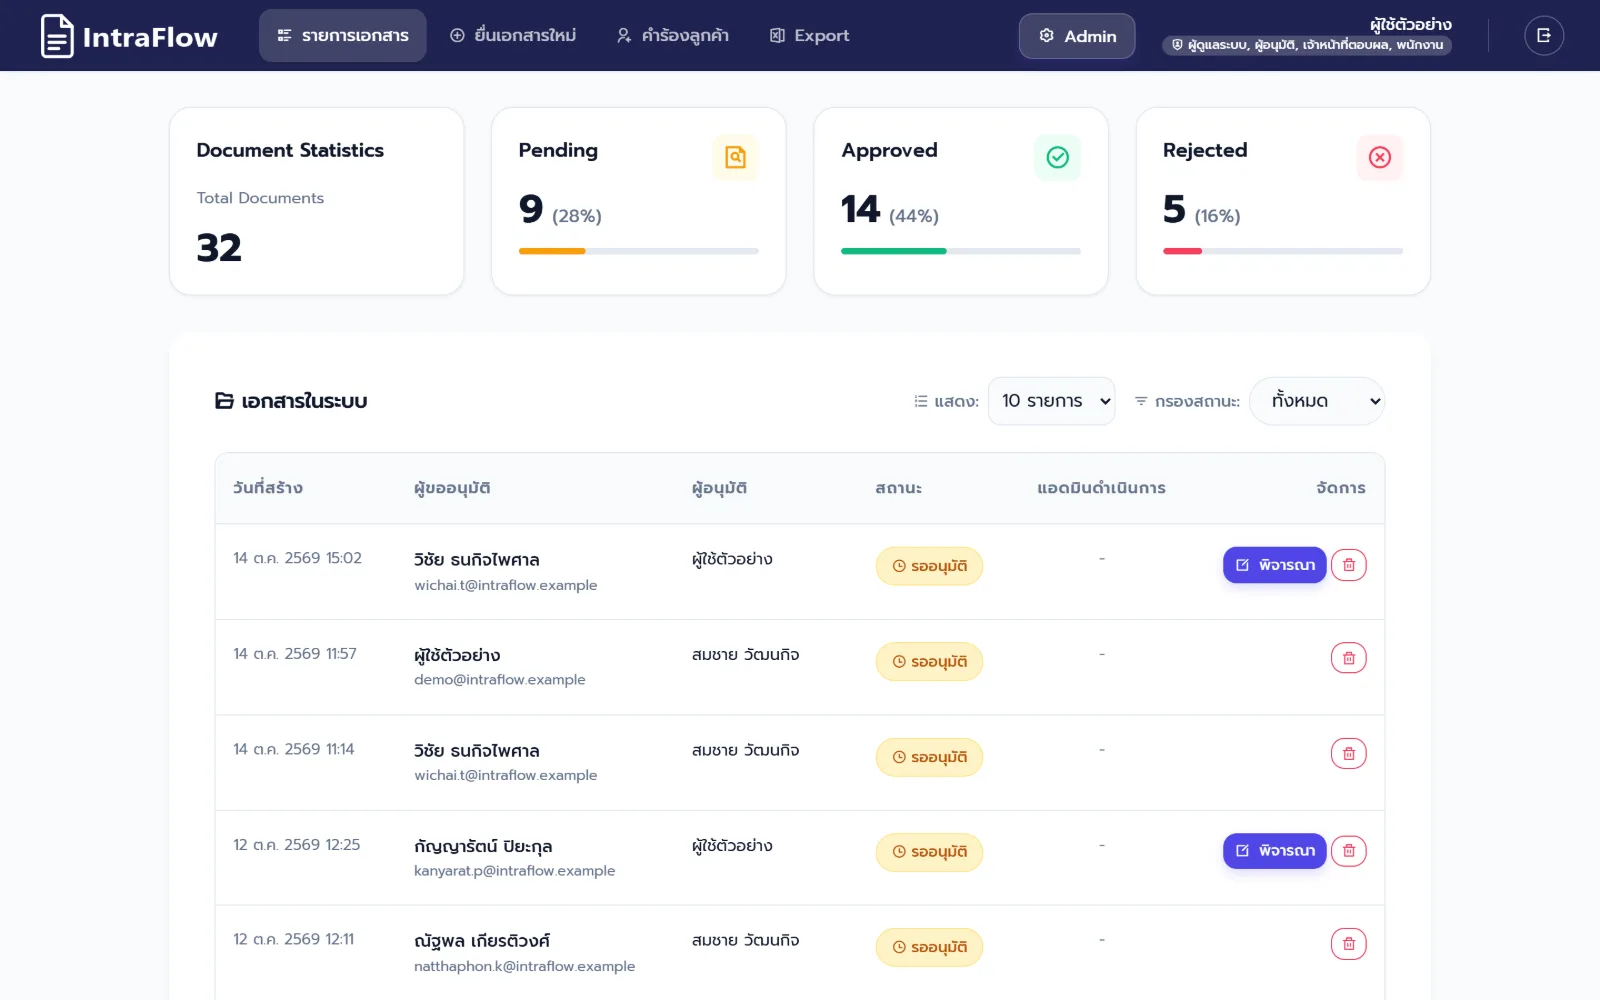This screenshot has height=1000, width=1600.
Task: Click the logout icon button
Action: point(1544,36)
